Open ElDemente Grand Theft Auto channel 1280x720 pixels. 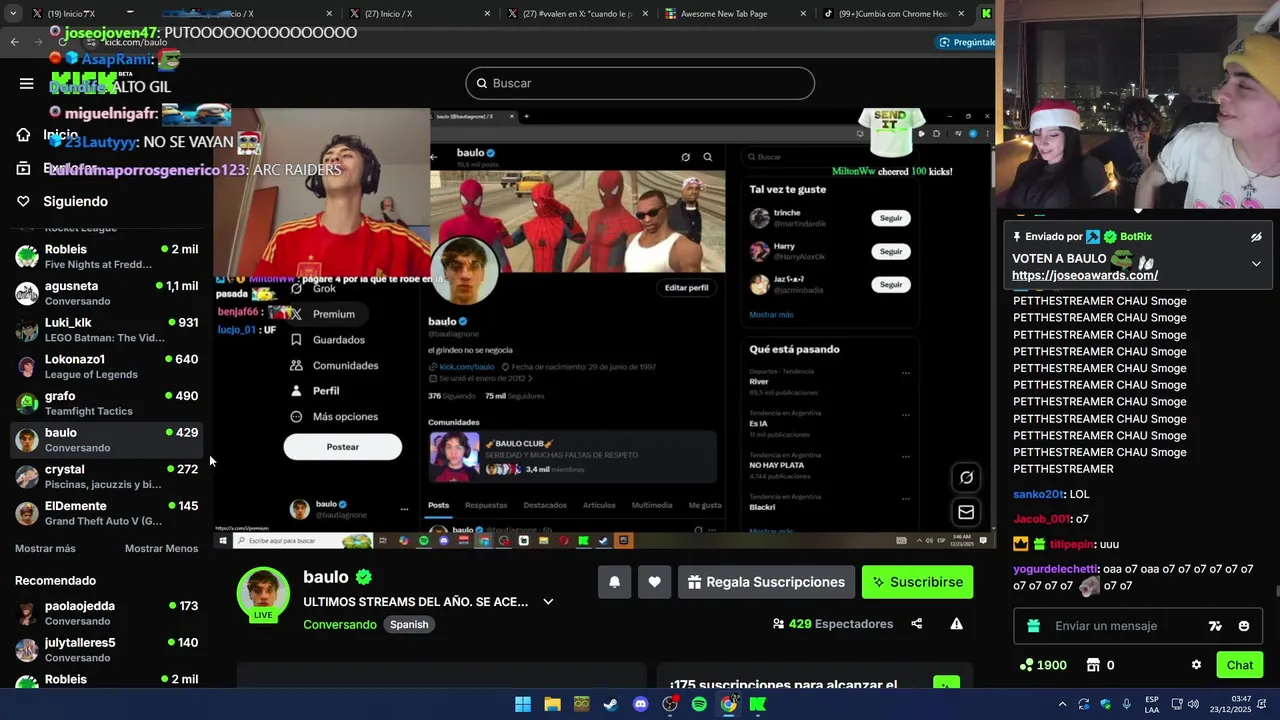(x=107, y=513)
